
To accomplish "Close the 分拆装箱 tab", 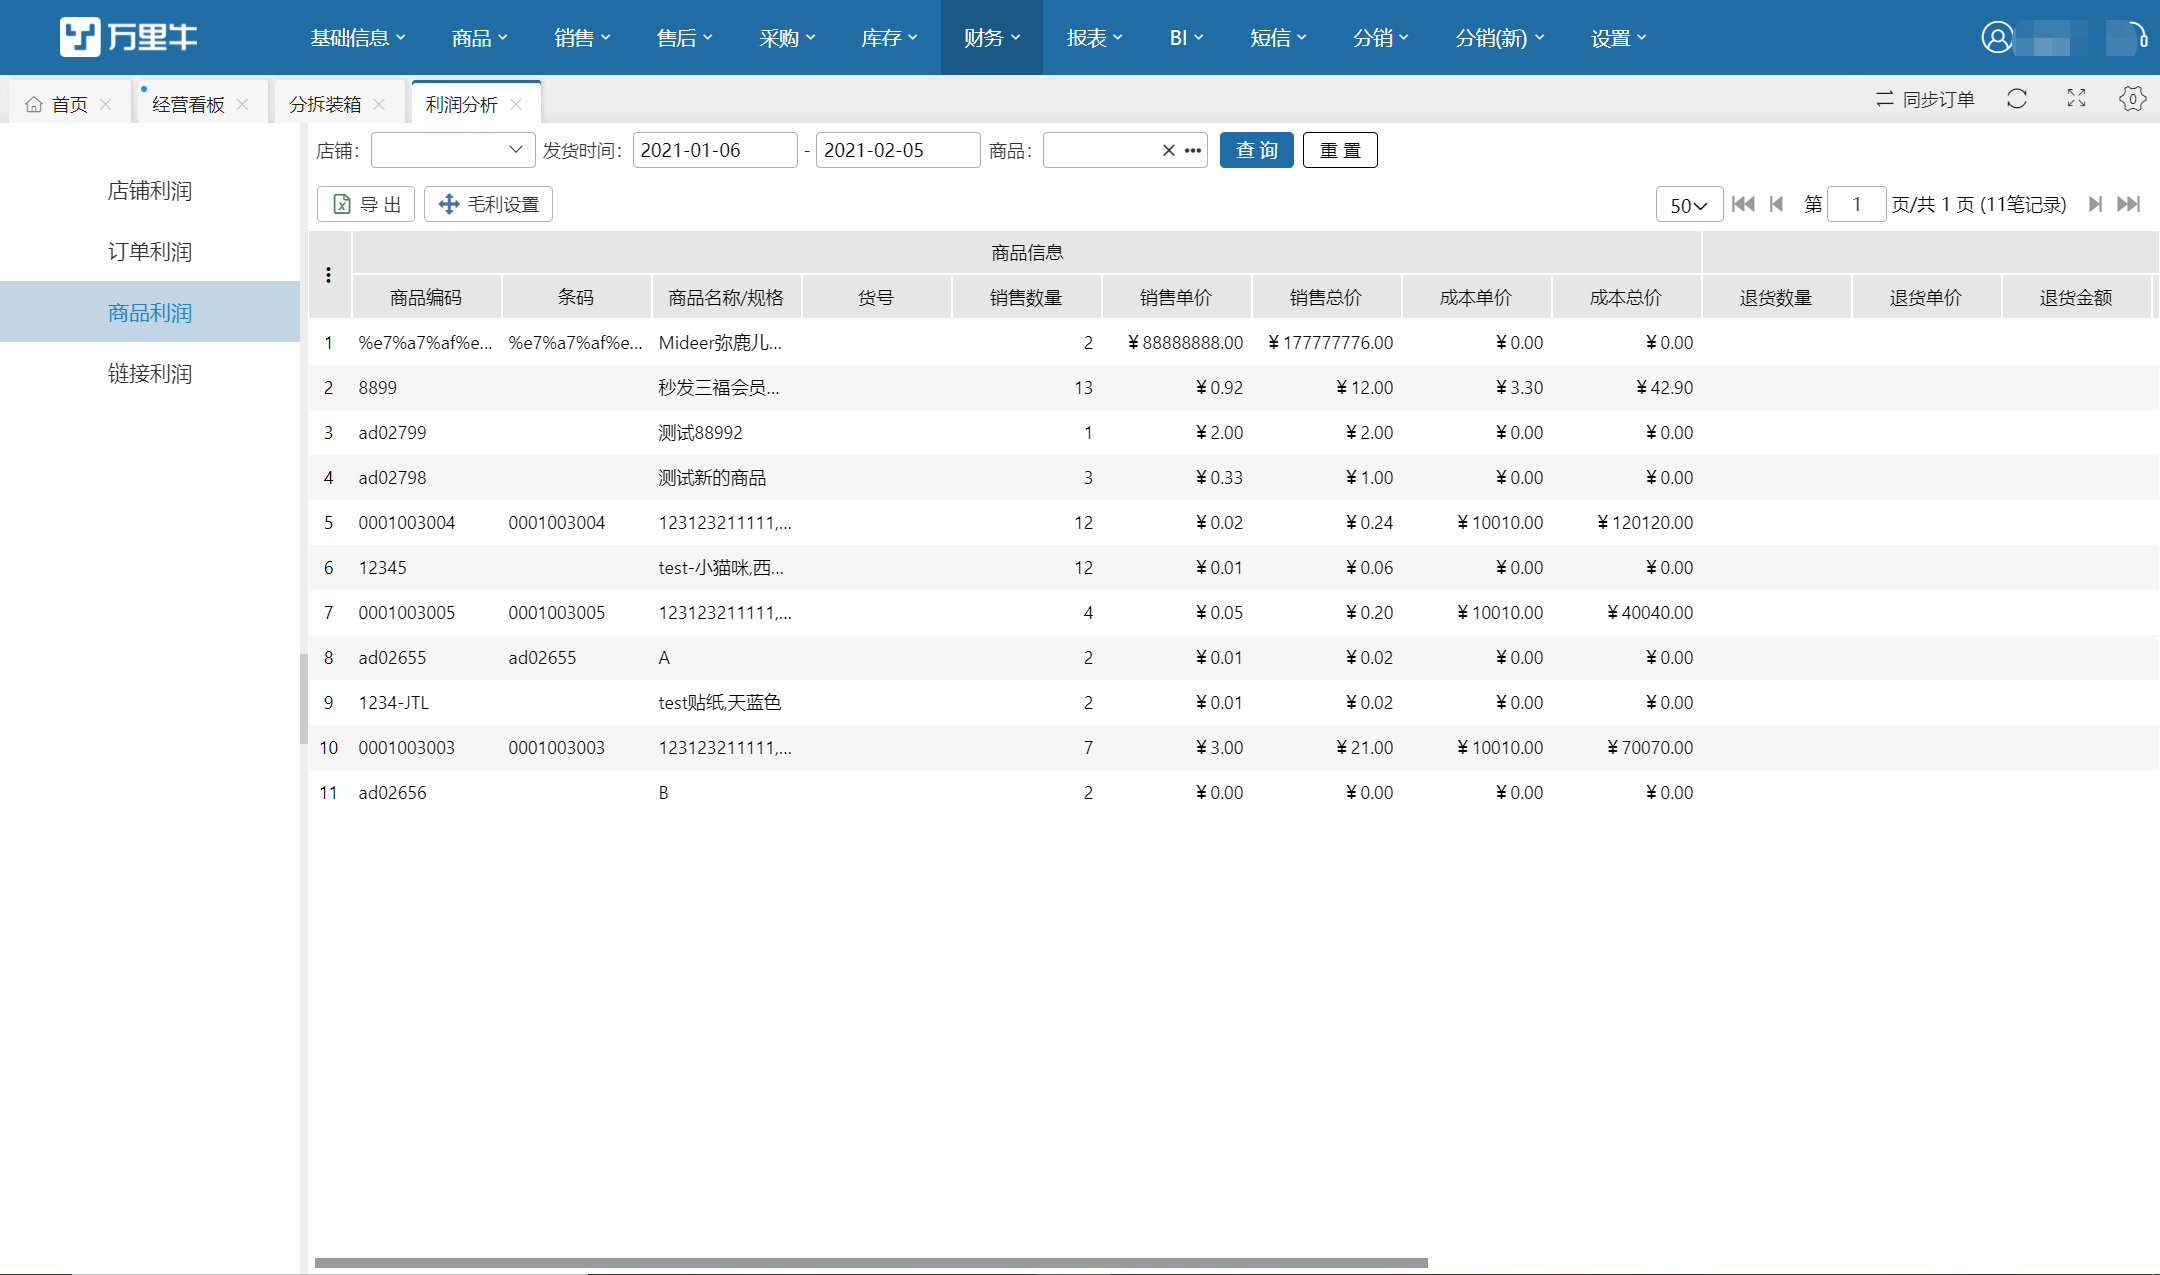I will point(379,104).
